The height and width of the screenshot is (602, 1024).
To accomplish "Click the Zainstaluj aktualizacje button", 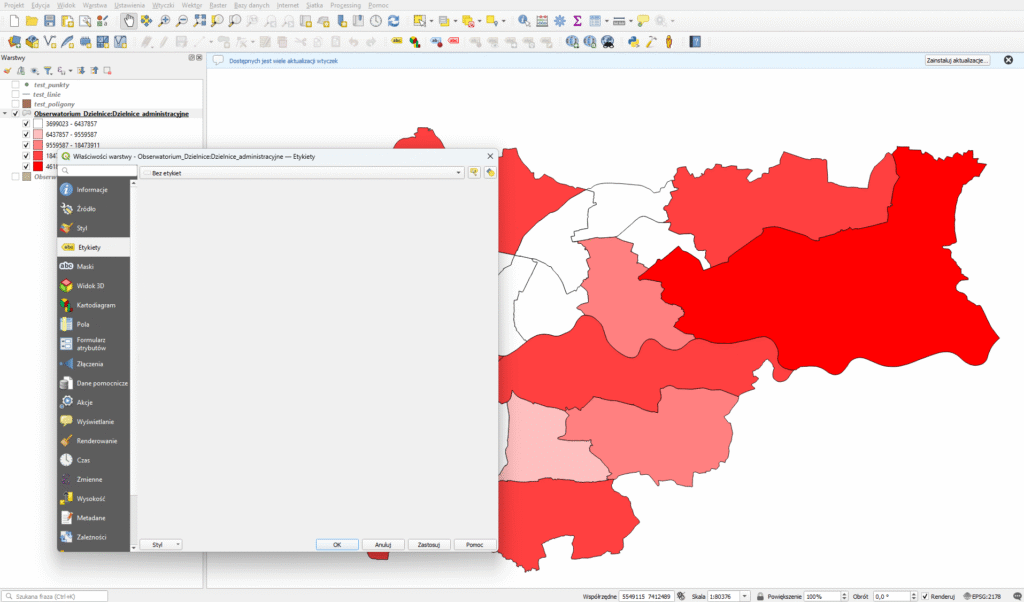I will 957,60.
